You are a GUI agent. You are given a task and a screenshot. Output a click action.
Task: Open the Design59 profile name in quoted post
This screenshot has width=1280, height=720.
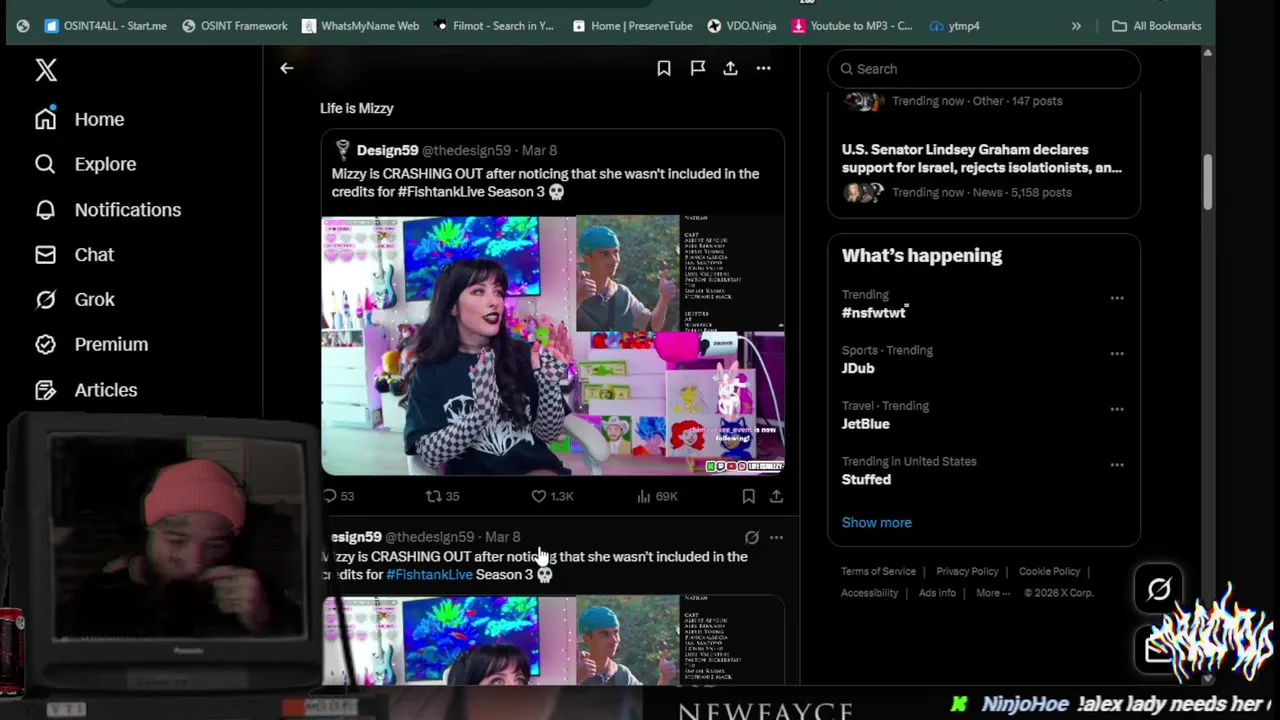(387, 150)
